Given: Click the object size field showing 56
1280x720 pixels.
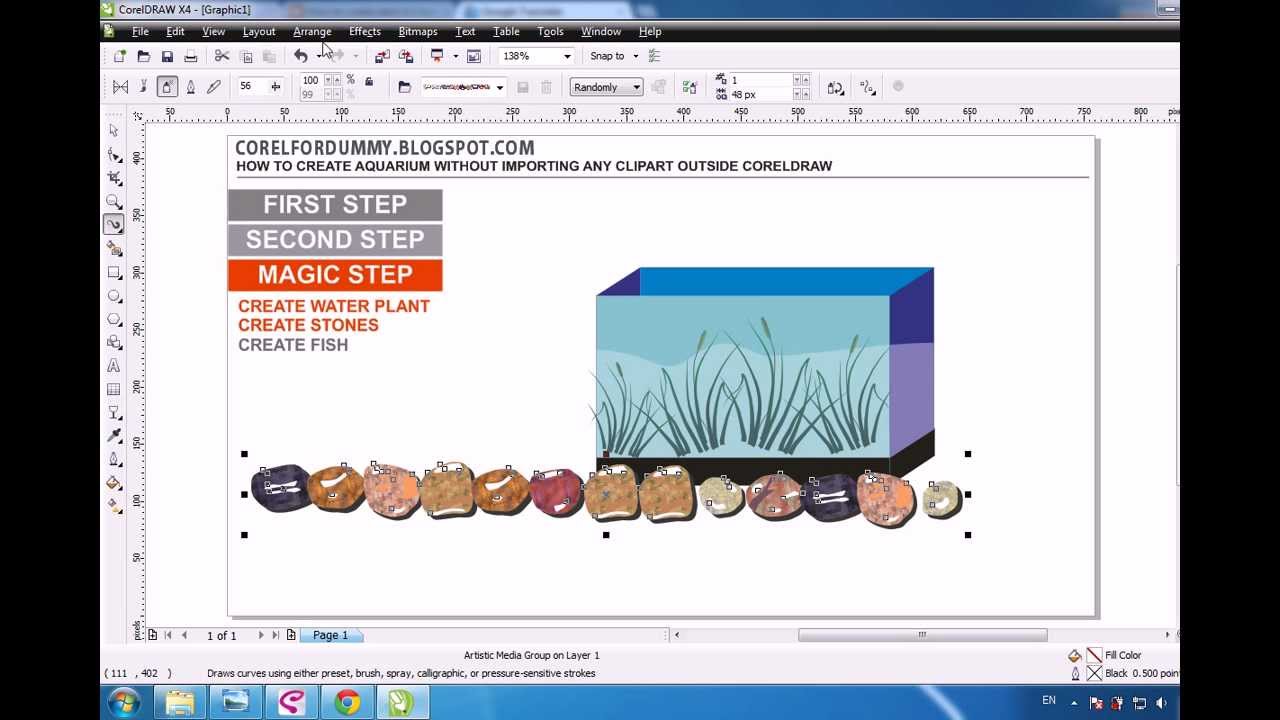Looking at the screenshot, I should [252, 87].
